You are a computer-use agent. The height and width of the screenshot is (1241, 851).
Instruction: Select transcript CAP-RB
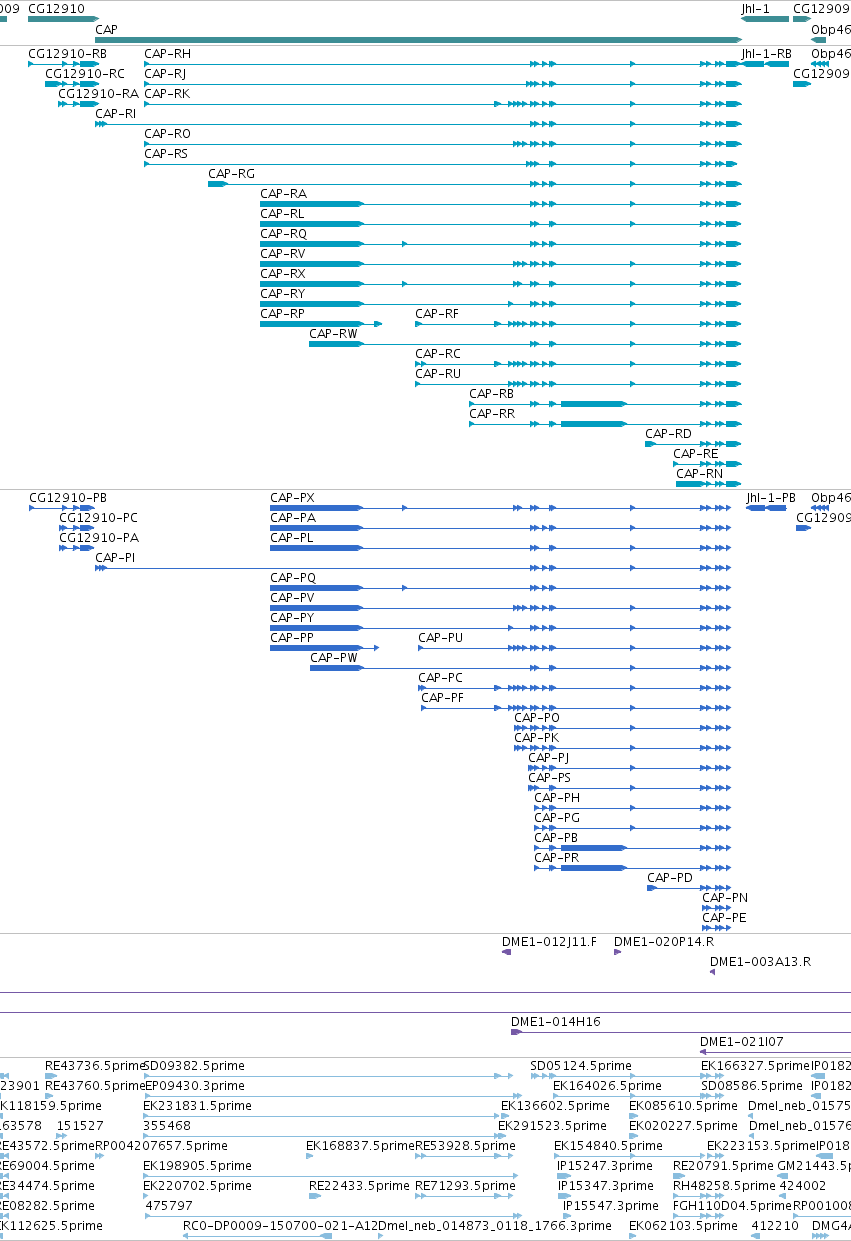[x=606, y=404]
